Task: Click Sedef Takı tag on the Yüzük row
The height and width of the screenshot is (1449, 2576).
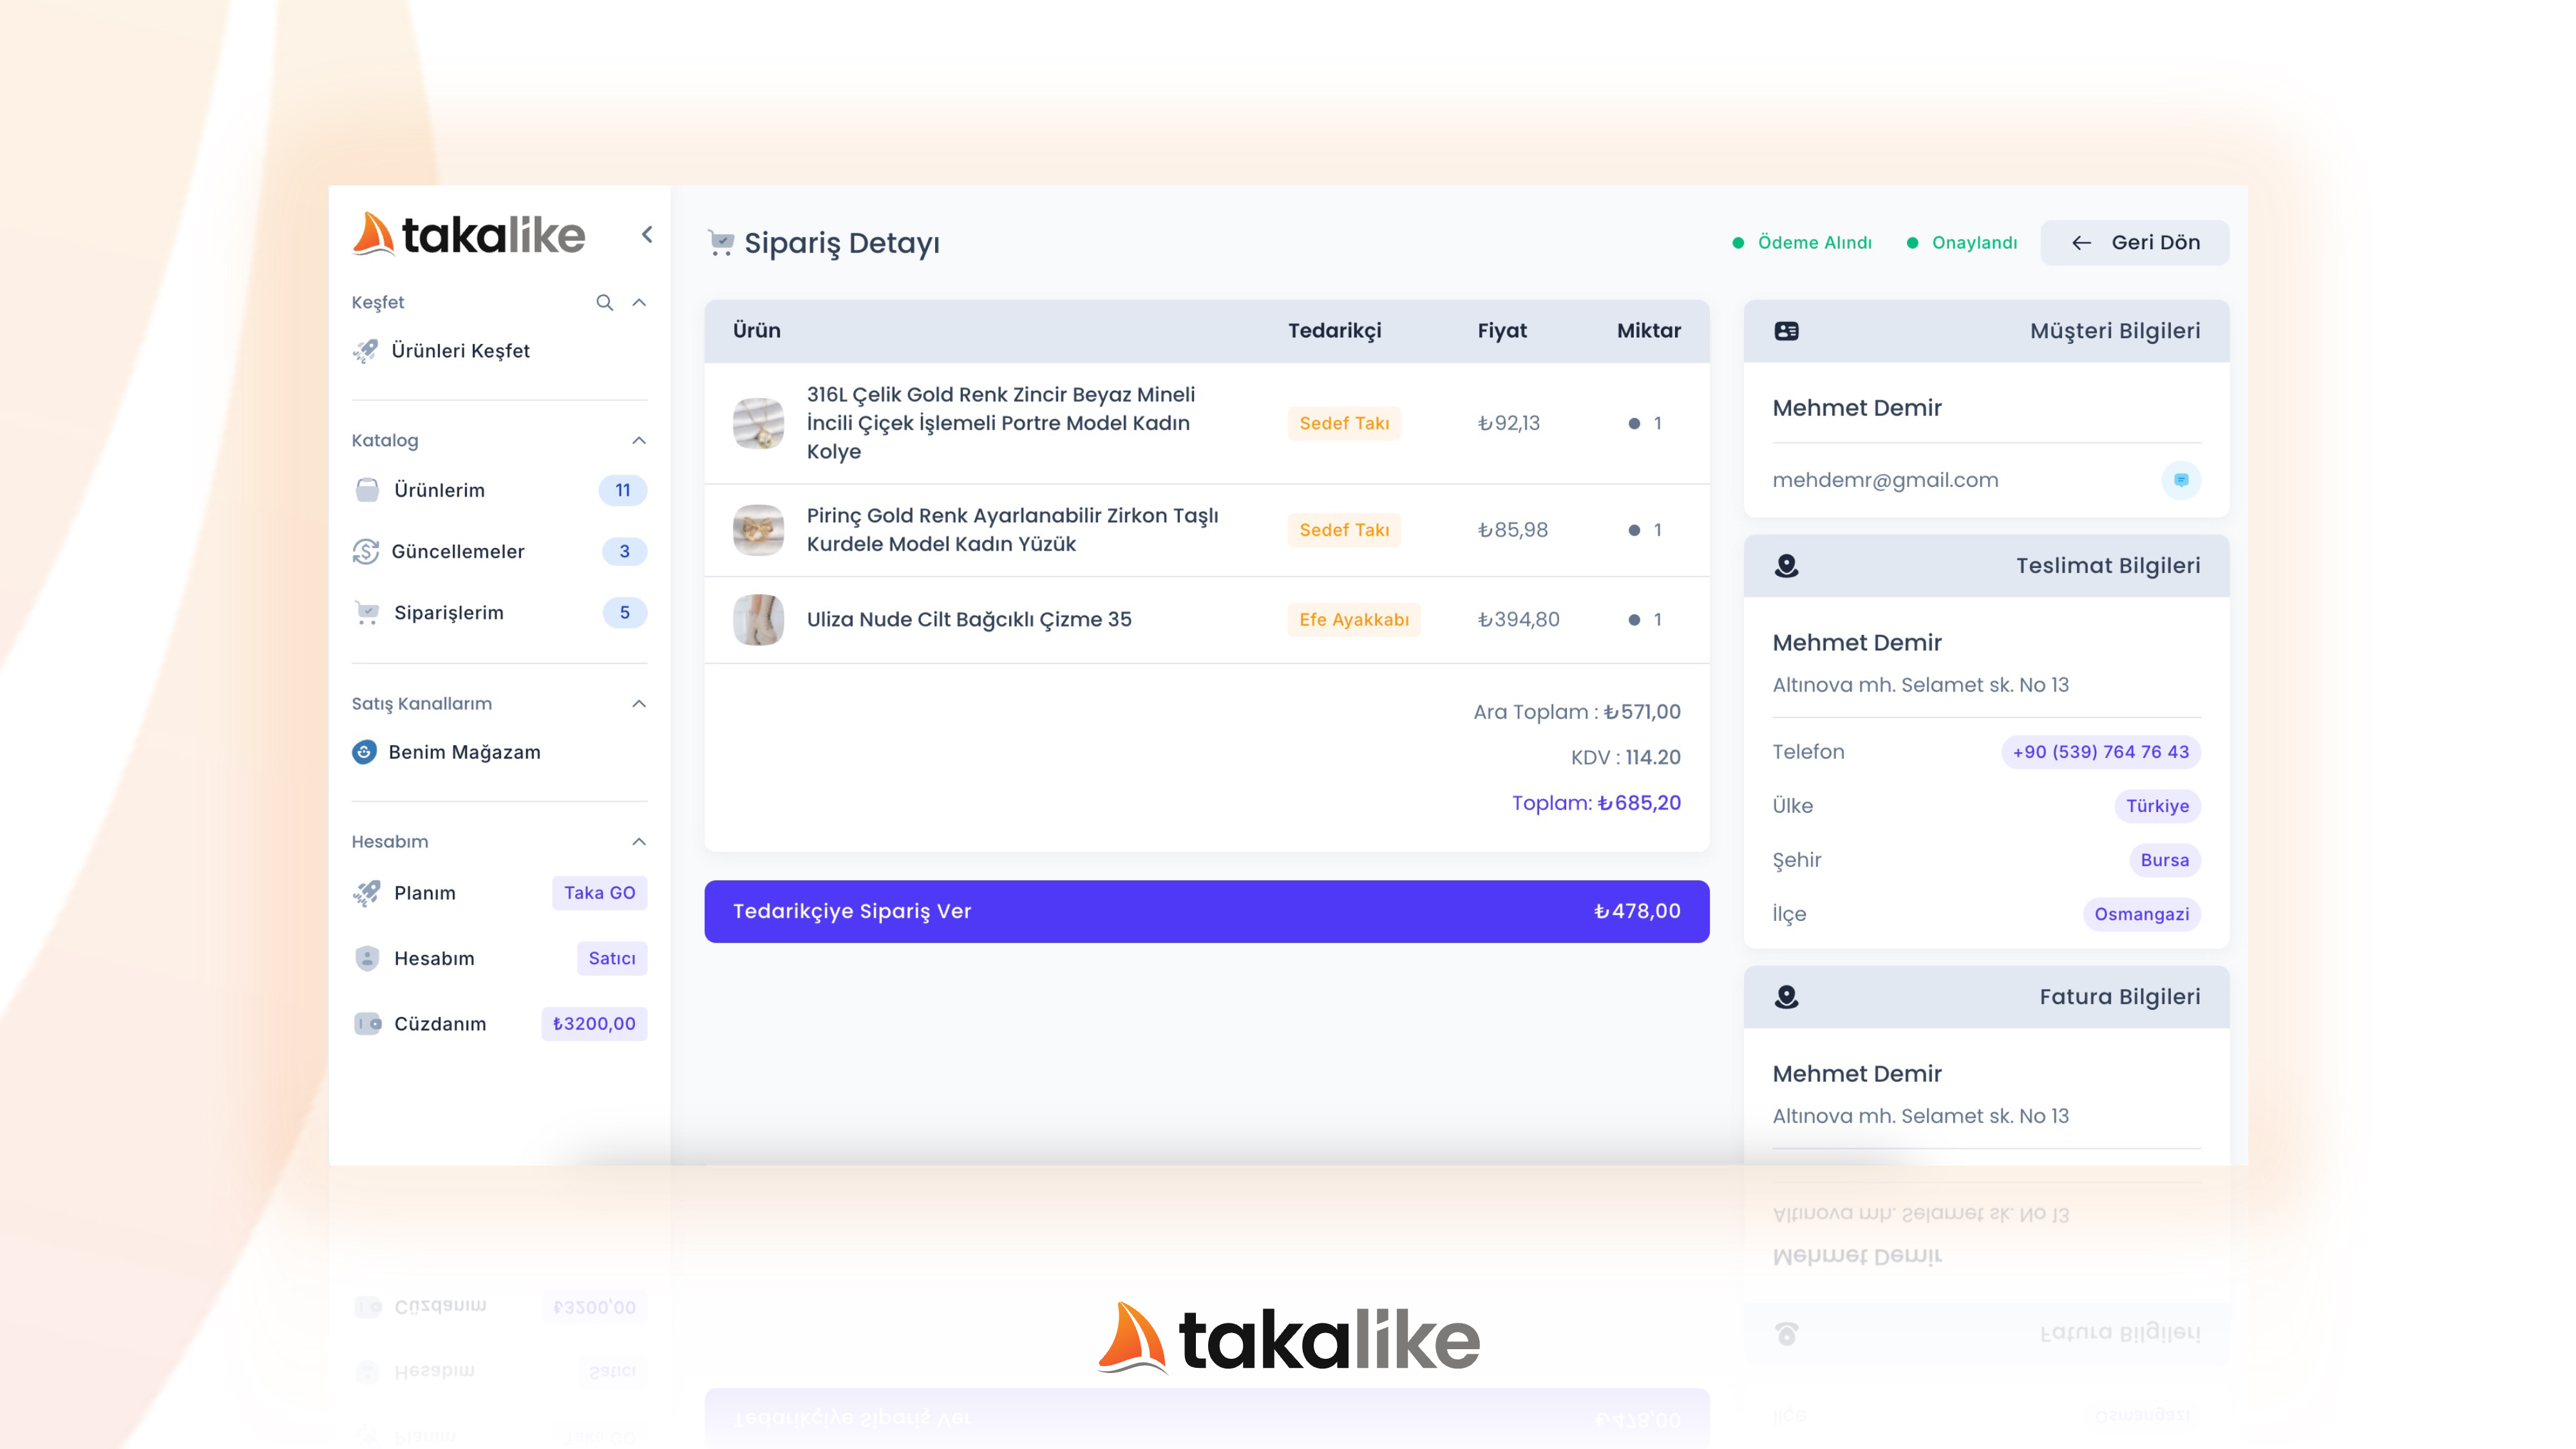Action: [x=1344, y=530]
